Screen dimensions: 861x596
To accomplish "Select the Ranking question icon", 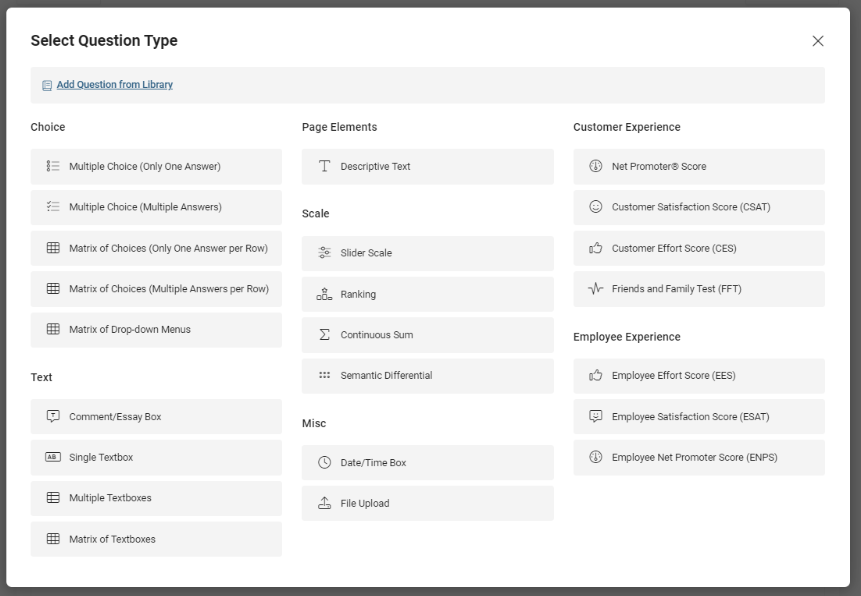I will (324, 294).
